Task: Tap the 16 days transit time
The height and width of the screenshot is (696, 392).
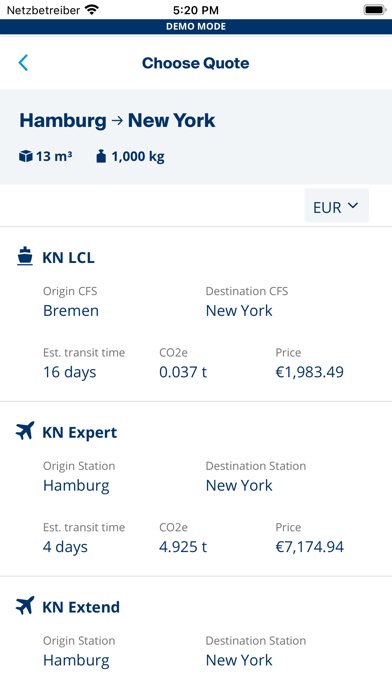Action: pos(70,372)
